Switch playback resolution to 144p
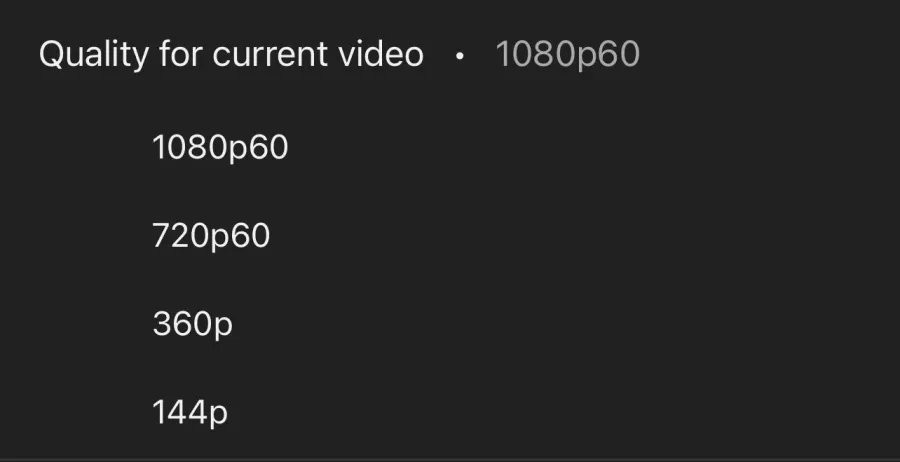The image size is (900, 462). [x=190, y=412]
